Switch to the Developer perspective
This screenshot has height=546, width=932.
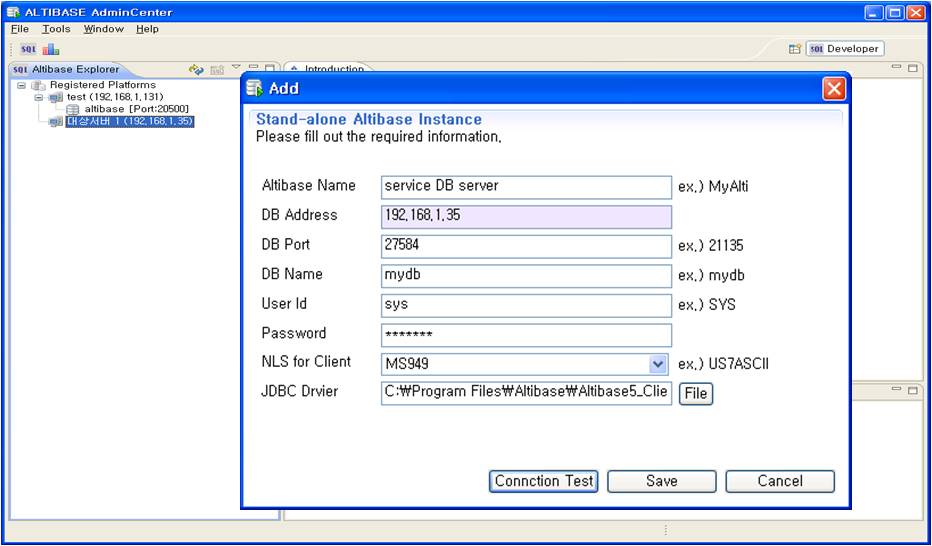point(845,49)
